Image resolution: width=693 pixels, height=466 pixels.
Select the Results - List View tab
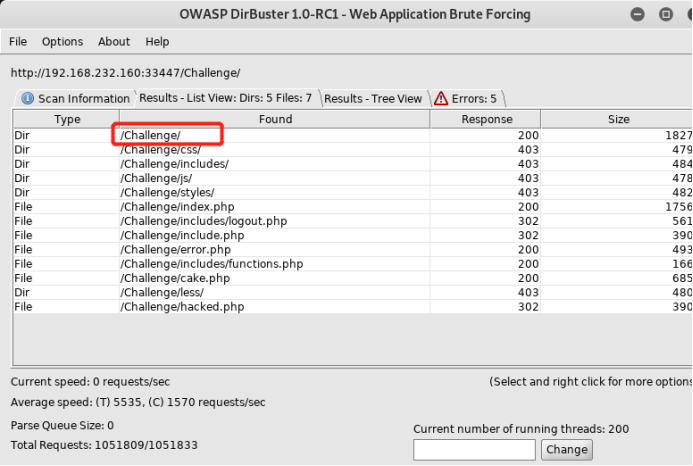[225, 98]
